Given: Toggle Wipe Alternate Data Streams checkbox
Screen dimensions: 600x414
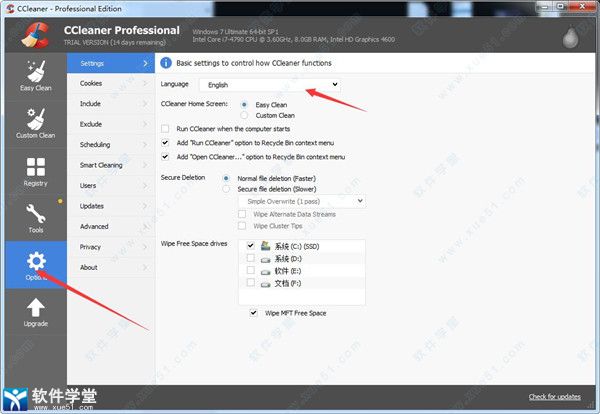Looking at the screenshot, I should point(242,214).
